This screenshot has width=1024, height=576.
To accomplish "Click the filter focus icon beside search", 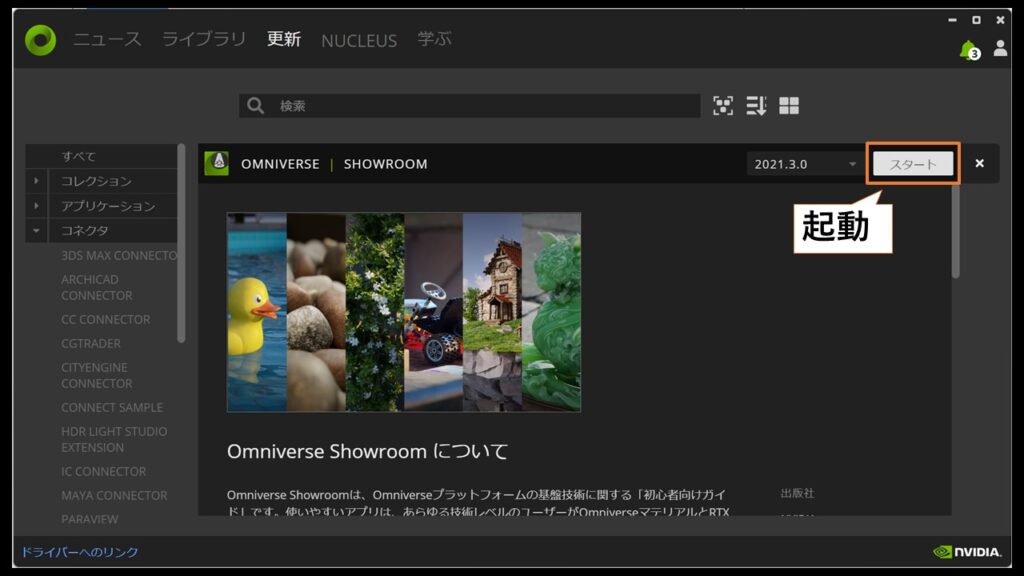I will [723, 106].
